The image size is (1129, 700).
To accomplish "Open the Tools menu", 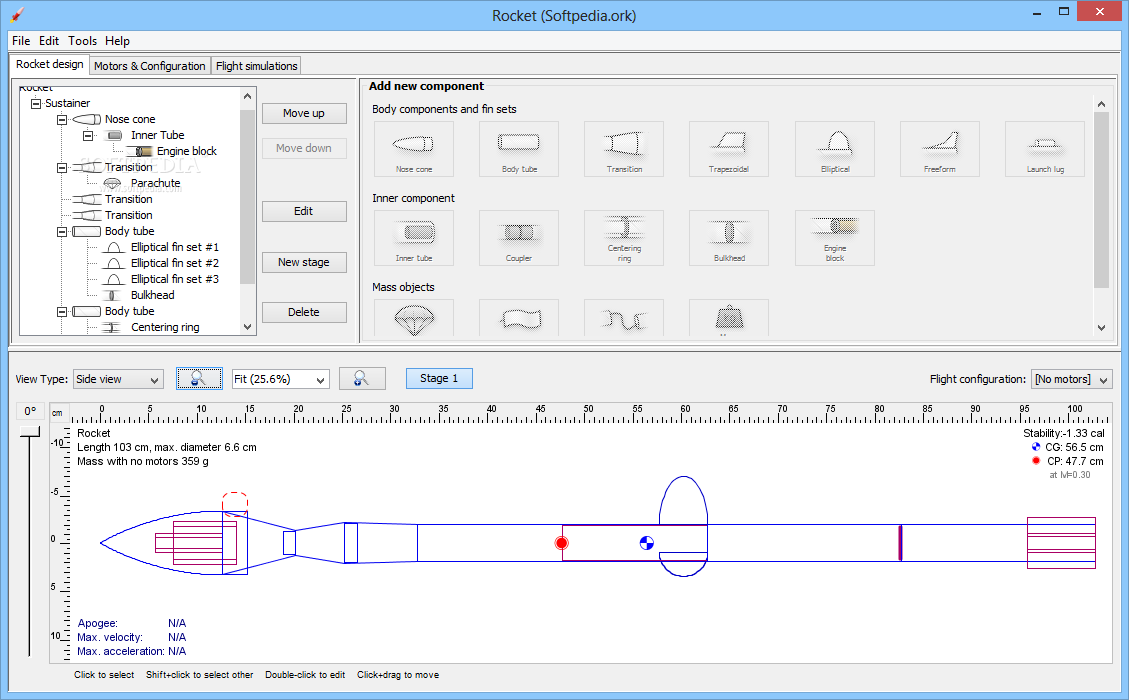I will click(x=83, y=41).
